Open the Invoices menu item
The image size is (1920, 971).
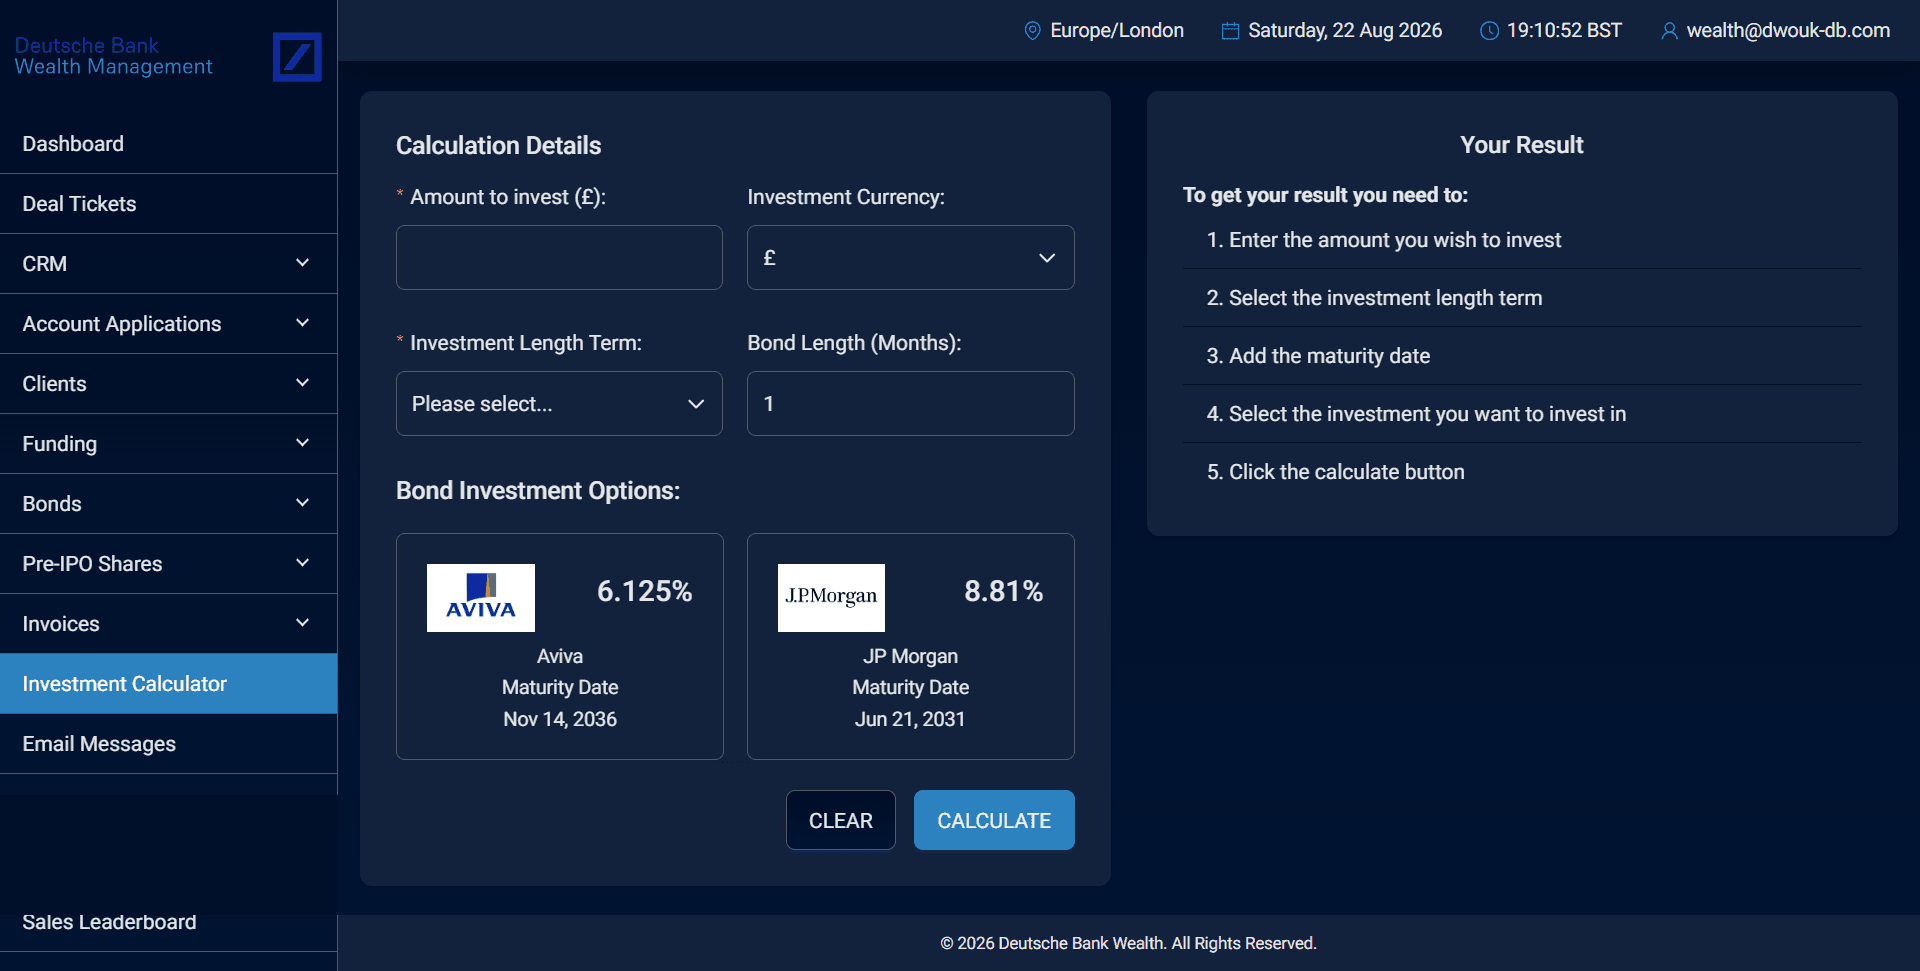pyautogui.click(x=168, y=624)
